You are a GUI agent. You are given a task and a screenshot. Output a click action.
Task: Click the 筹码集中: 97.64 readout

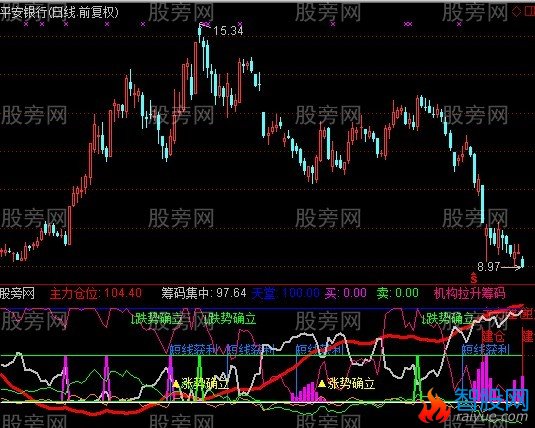(x=204, y=293)
